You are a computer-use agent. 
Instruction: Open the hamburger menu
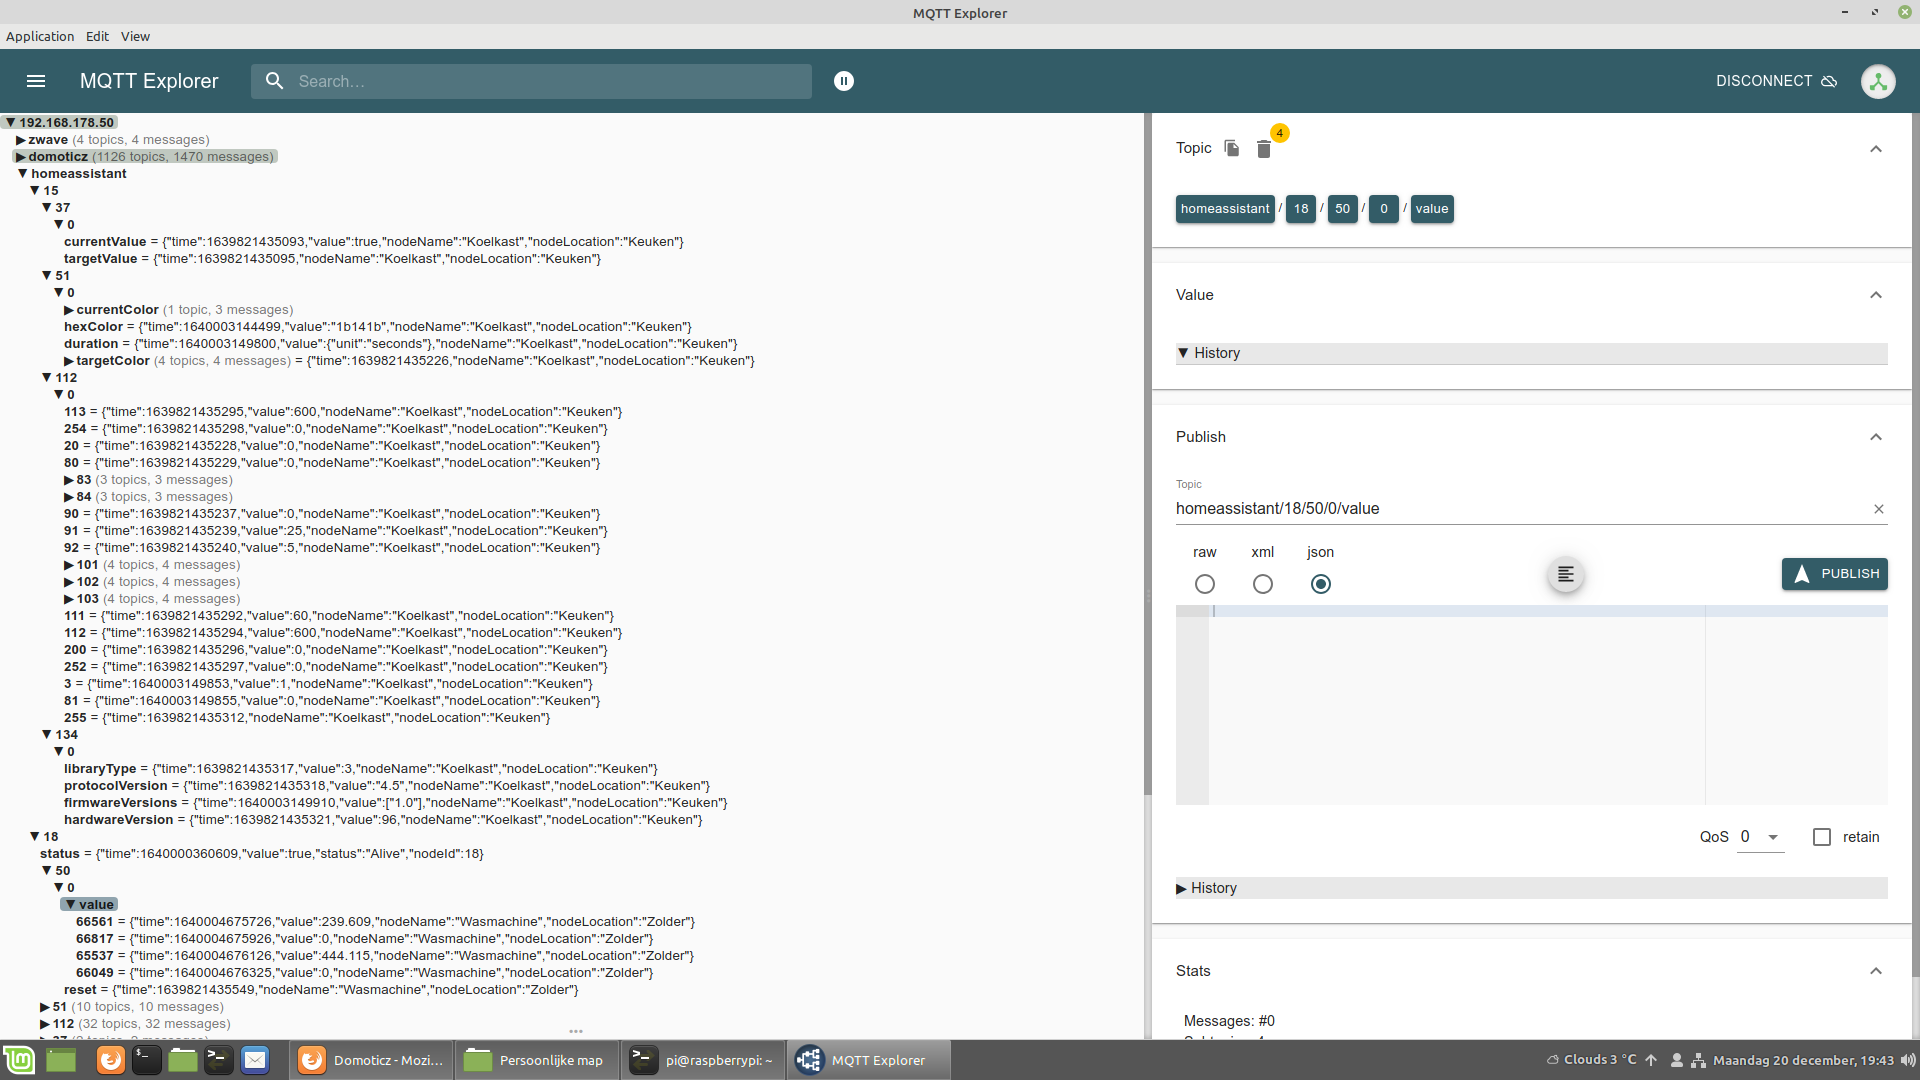pos(36,81)
